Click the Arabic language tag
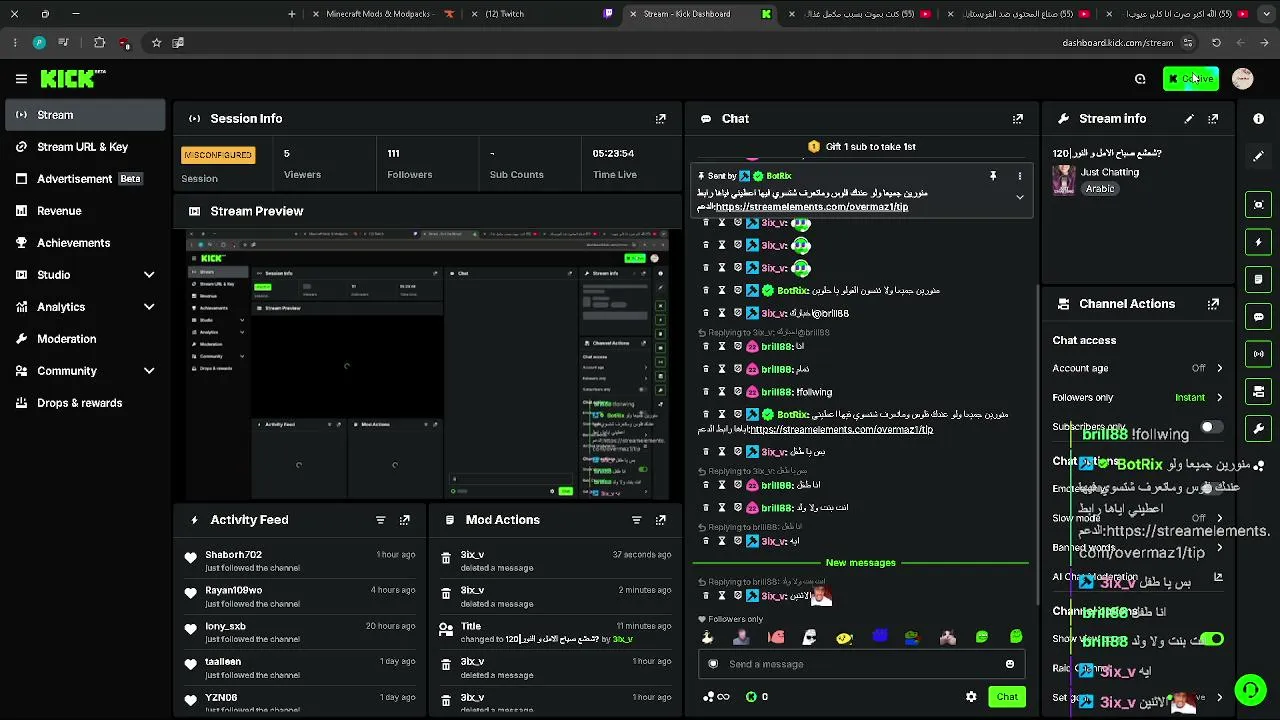The image size is (1280, 720). pos(1100,189)
